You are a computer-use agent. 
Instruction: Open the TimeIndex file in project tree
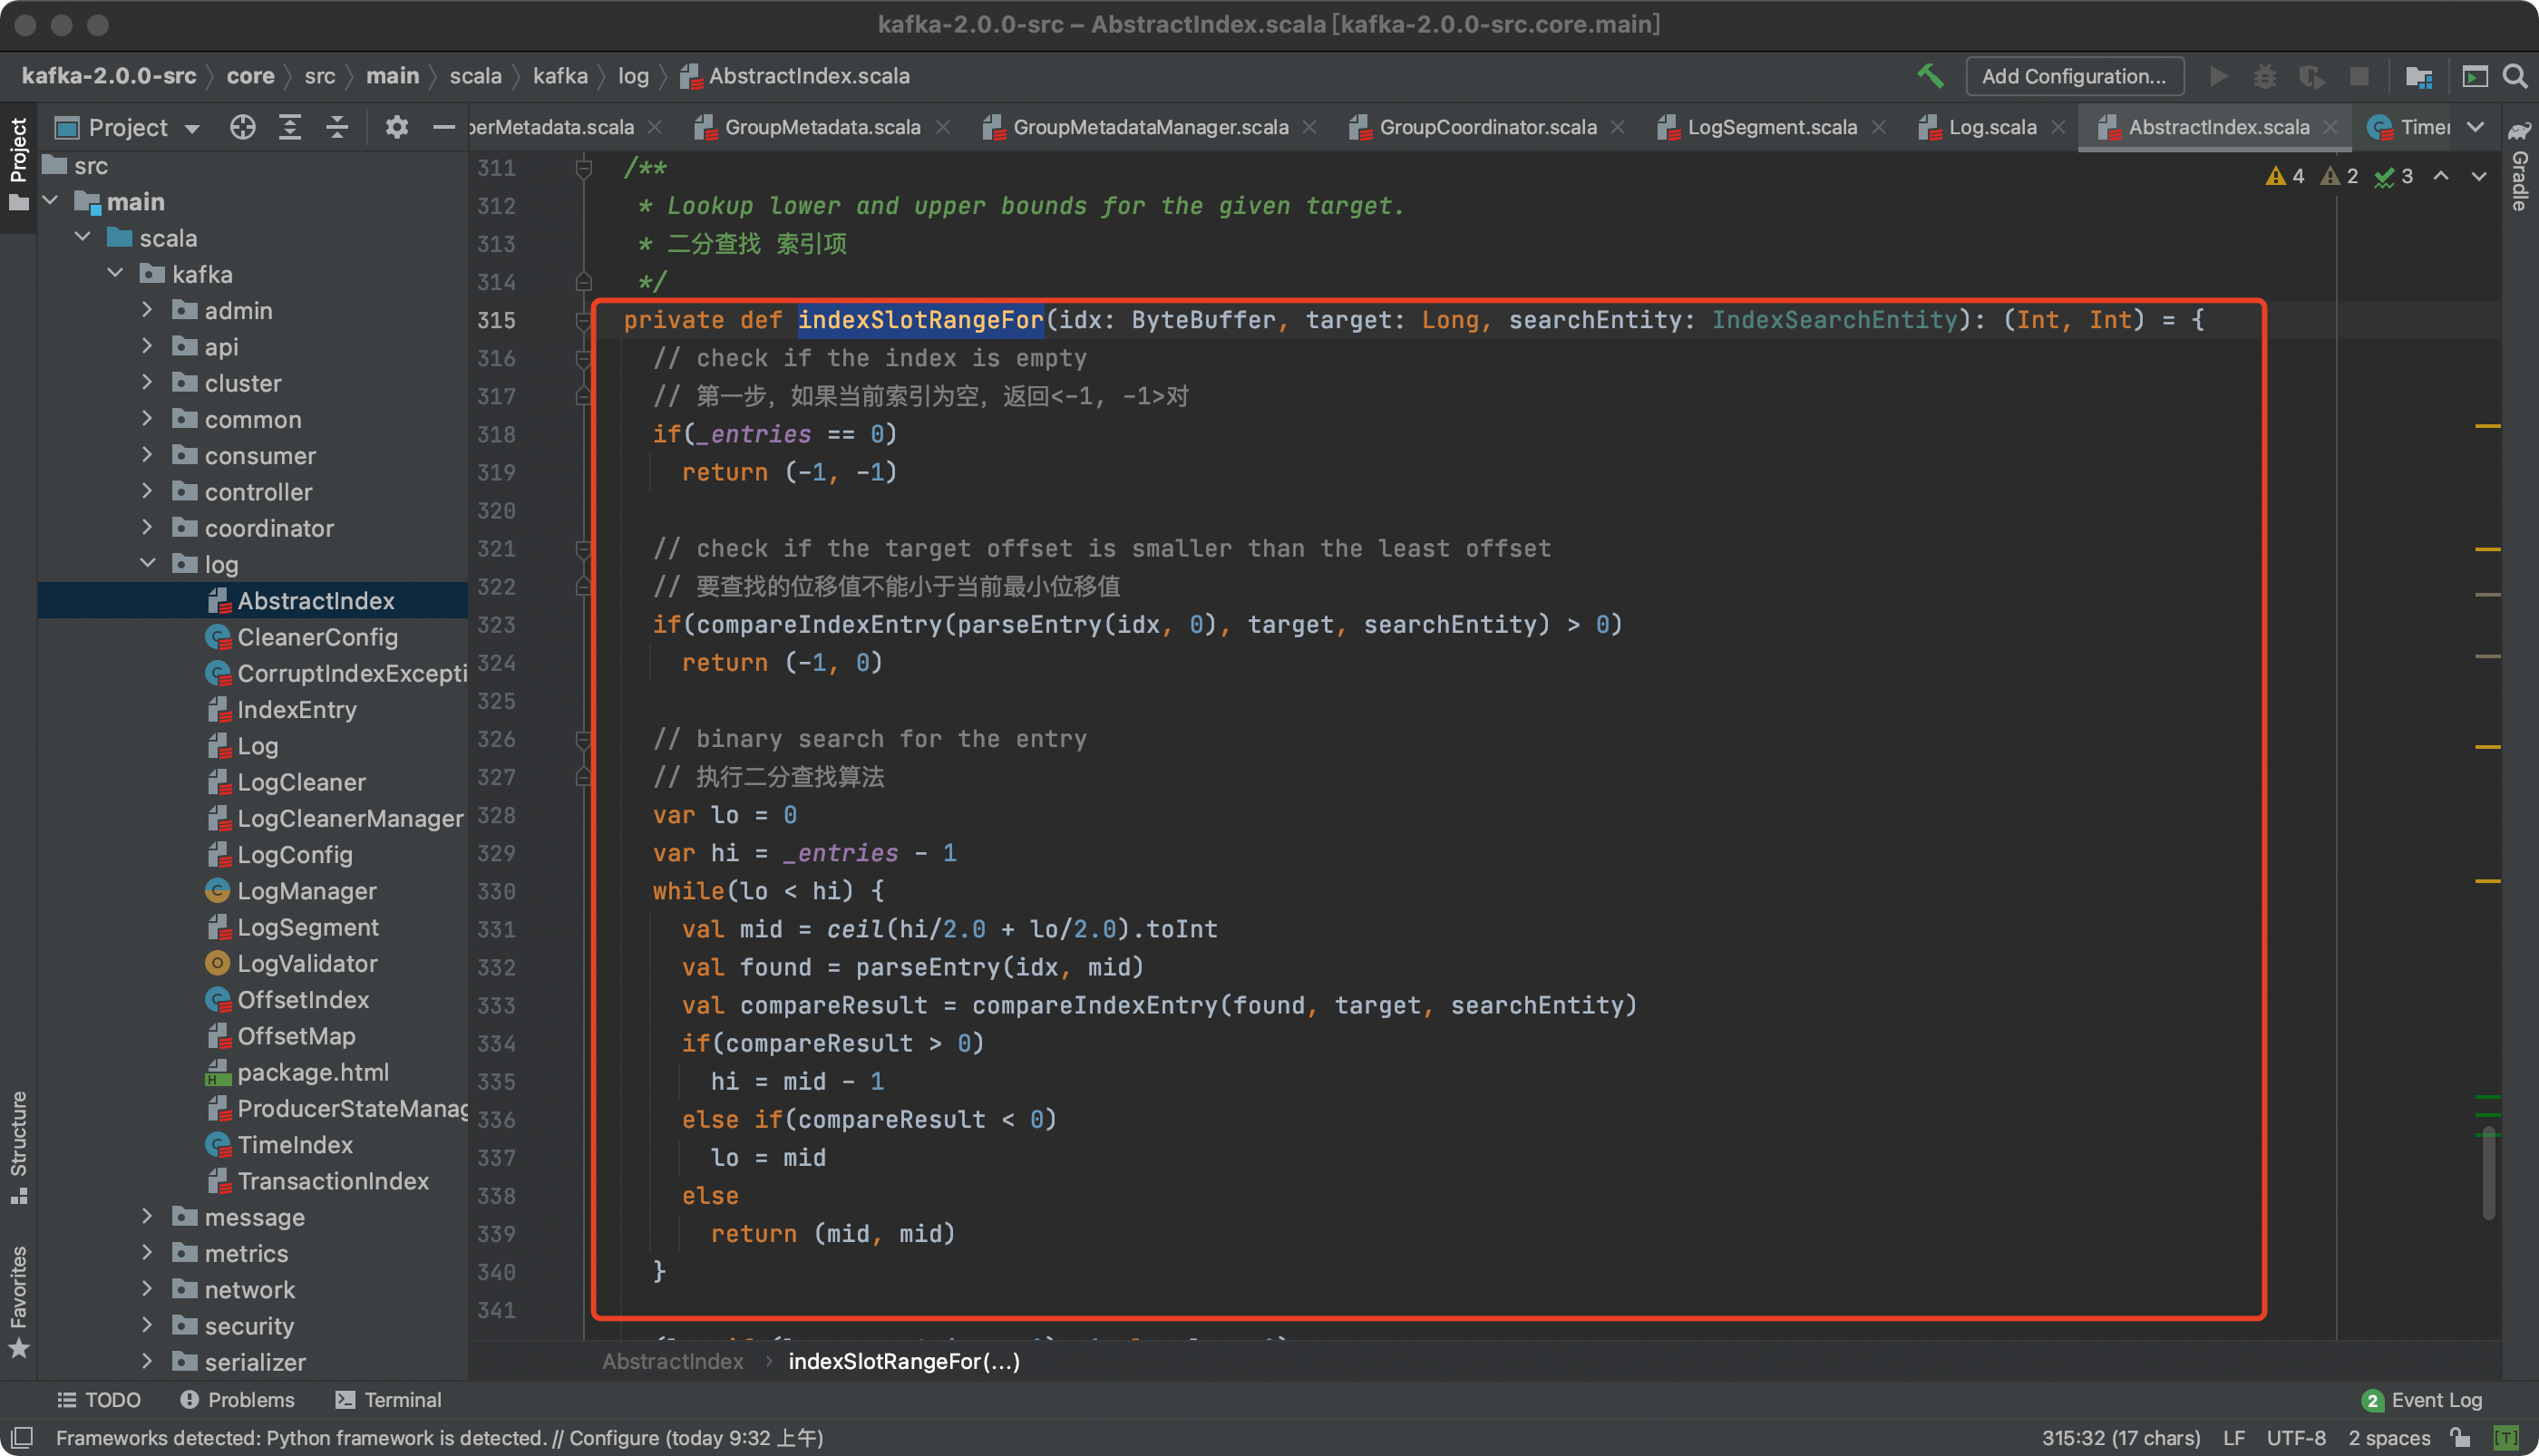pos(295,1144)
